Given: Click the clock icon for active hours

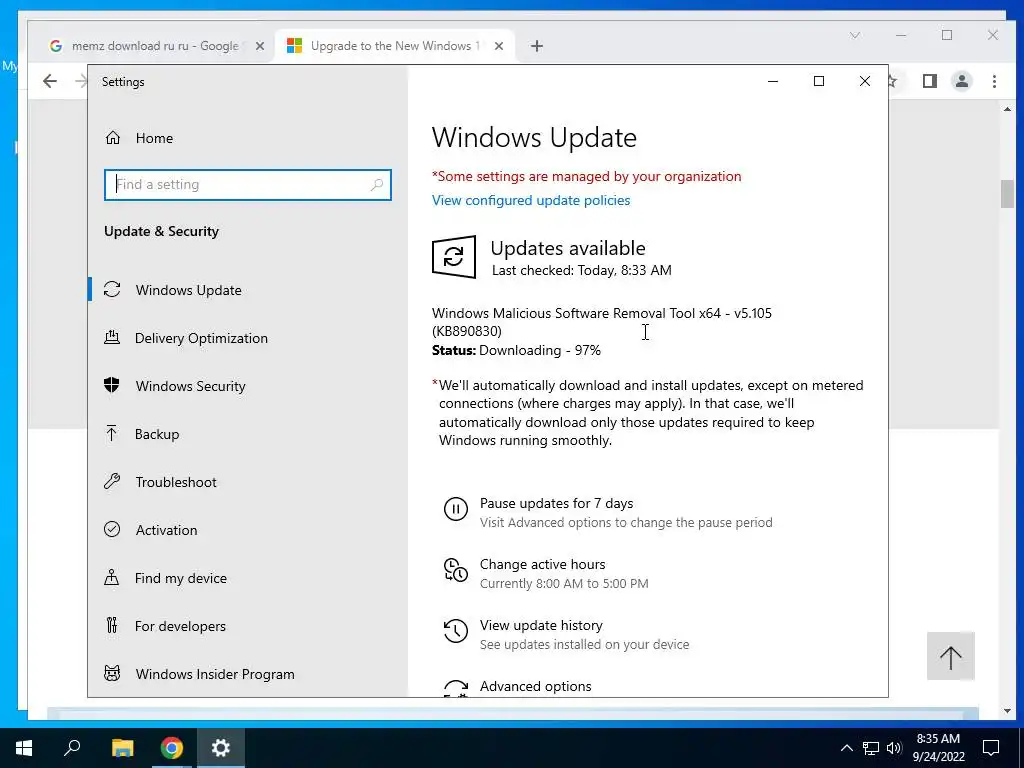Looking at the screenshot, I should tap(456, 569).
